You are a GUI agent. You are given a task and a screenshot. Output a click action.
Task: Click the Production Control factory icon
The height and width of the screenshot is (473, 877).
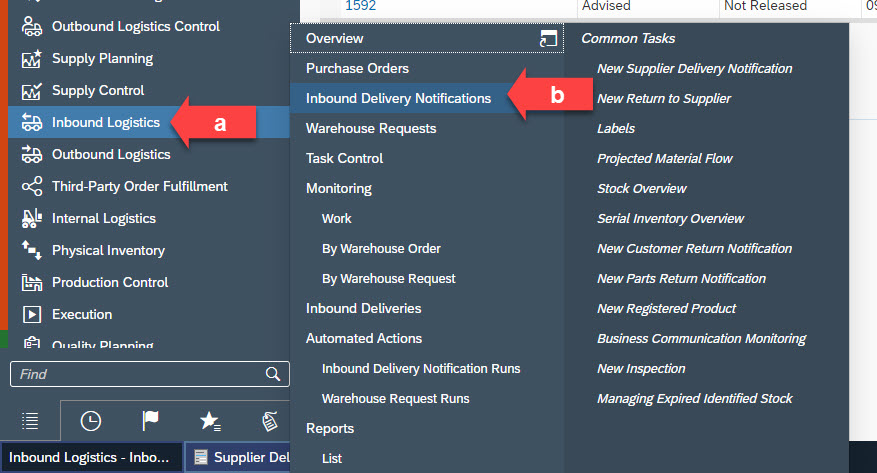31,282
